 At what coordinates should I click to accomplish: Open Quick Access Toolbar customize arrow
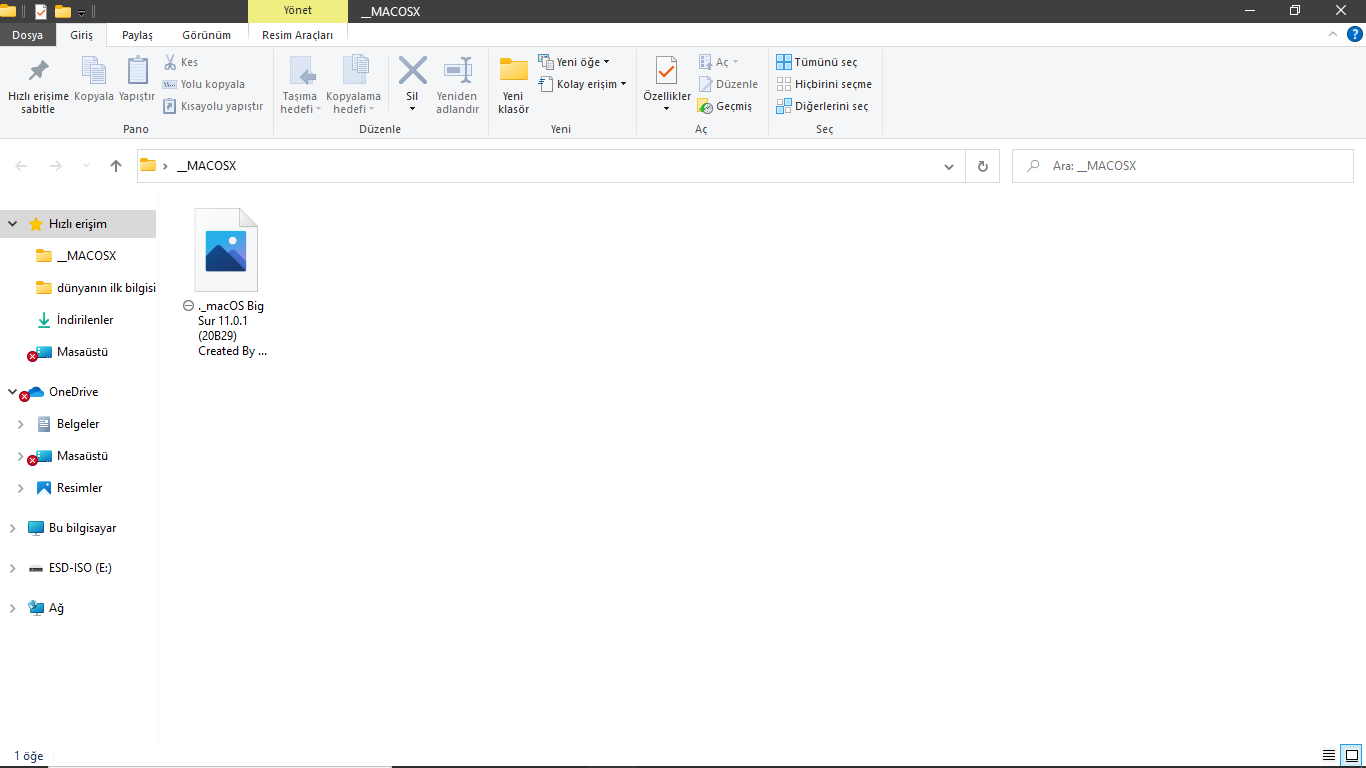(81, 12)
